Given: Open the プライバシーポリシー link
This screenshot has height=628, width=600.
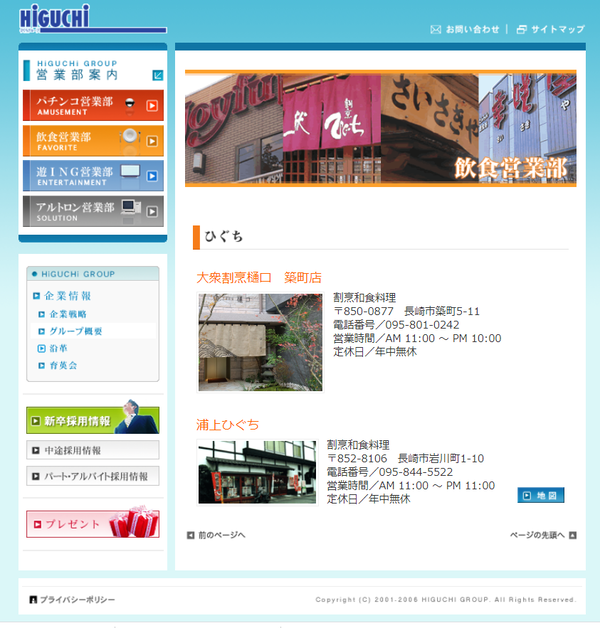Looking at the screenshot, I should (x=77, y=600).
